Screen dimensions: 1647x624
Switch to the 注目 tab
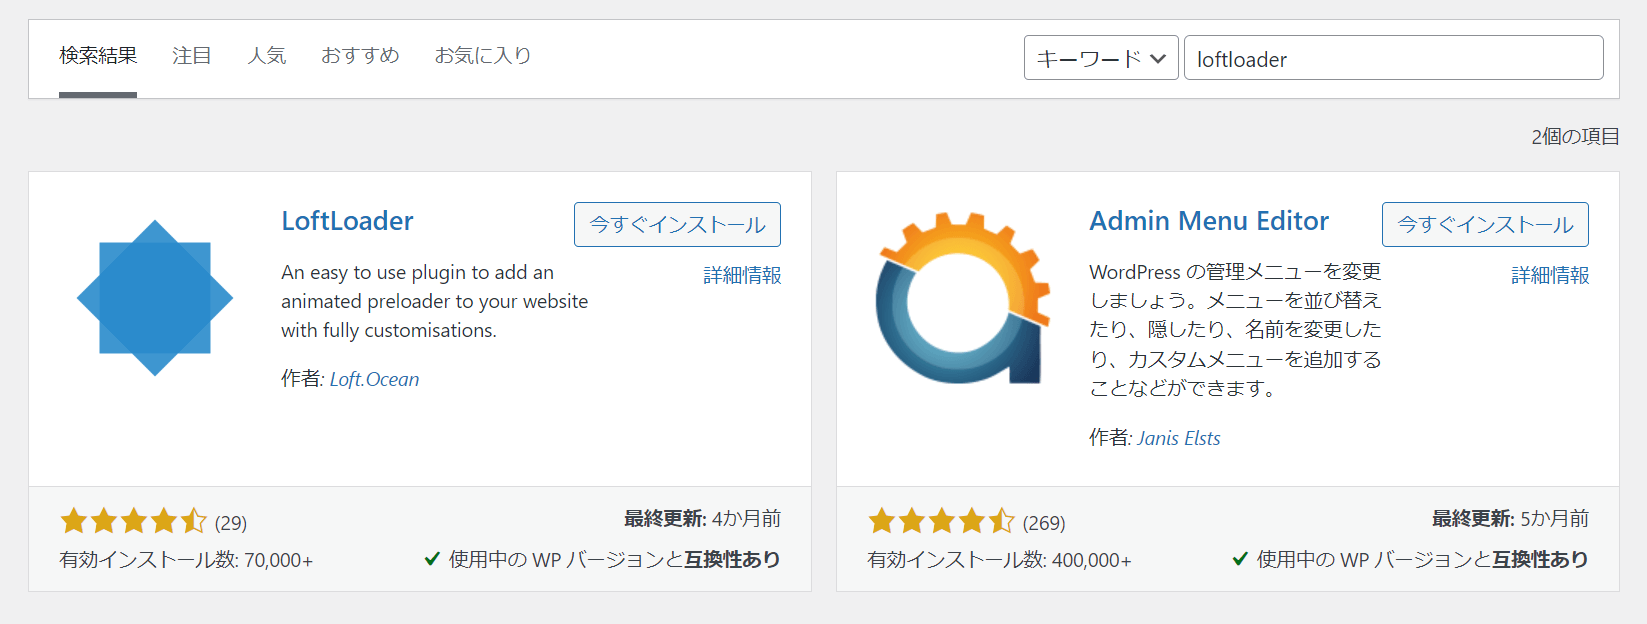191,56
